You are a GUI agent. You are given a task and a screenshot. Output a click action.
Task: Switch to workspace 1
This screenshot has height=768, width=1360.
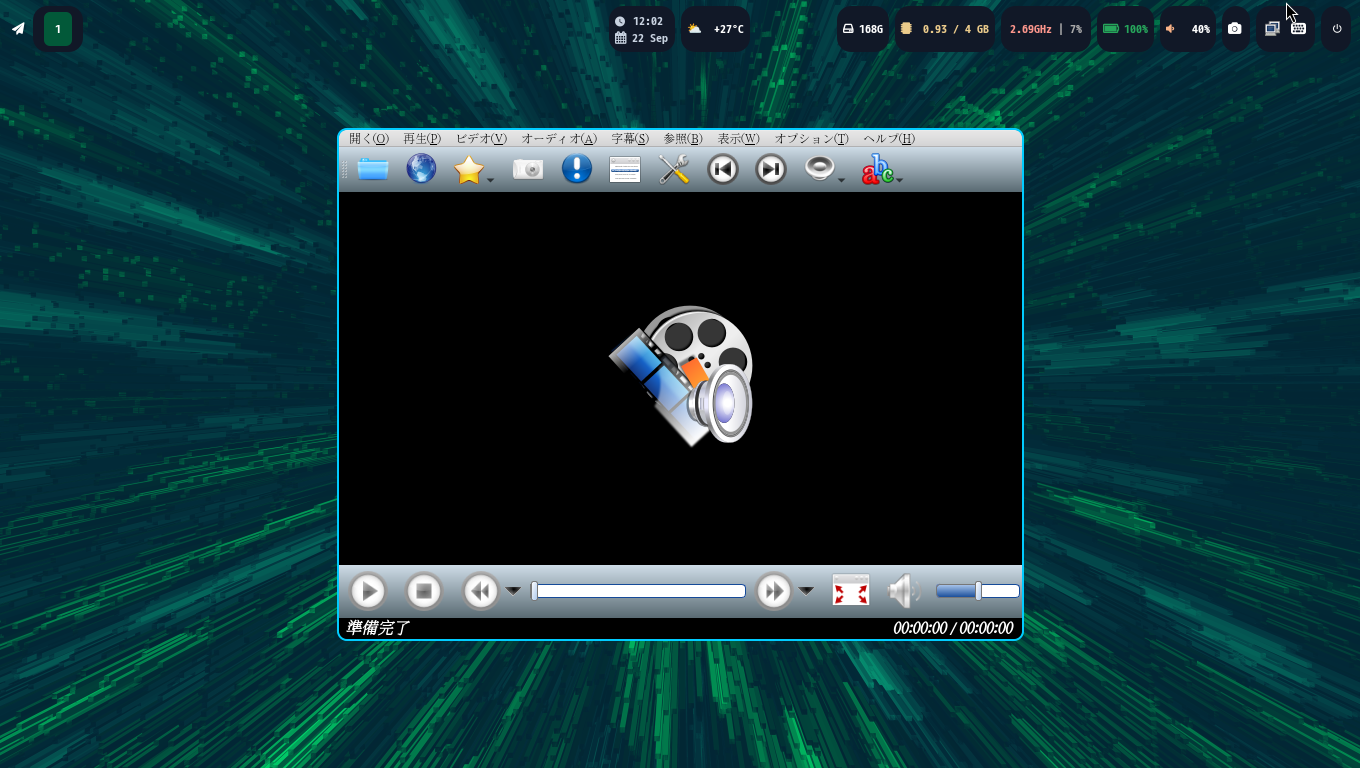58,29
